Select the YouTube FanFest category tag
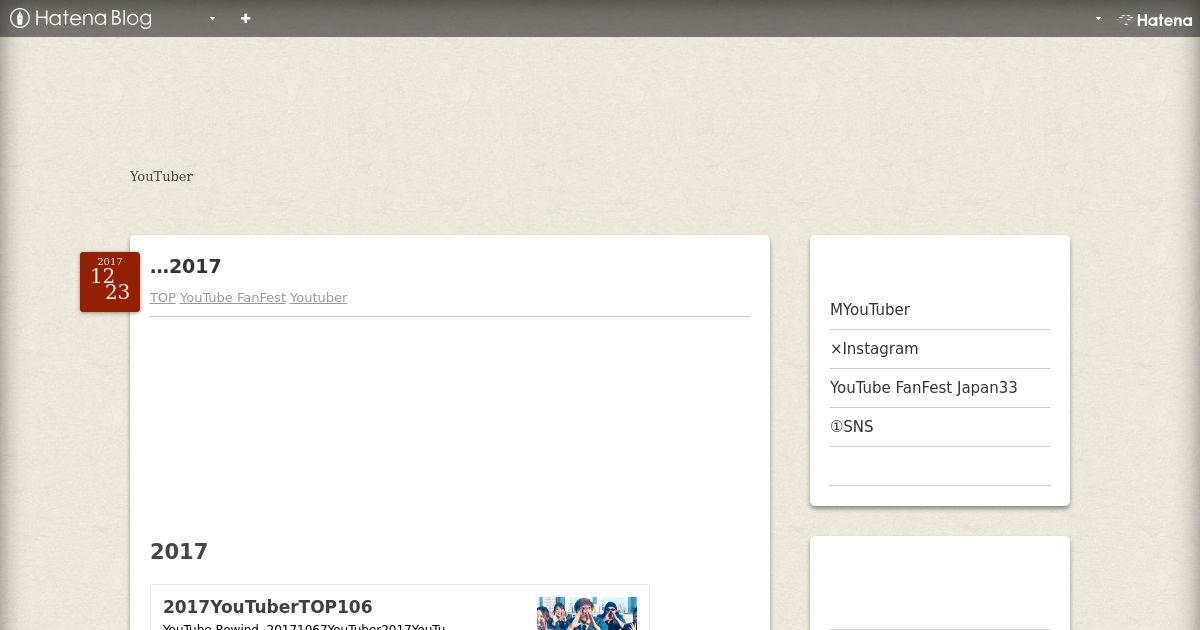Viewport: 1200px width, 630px height. (x=233, y=298)
